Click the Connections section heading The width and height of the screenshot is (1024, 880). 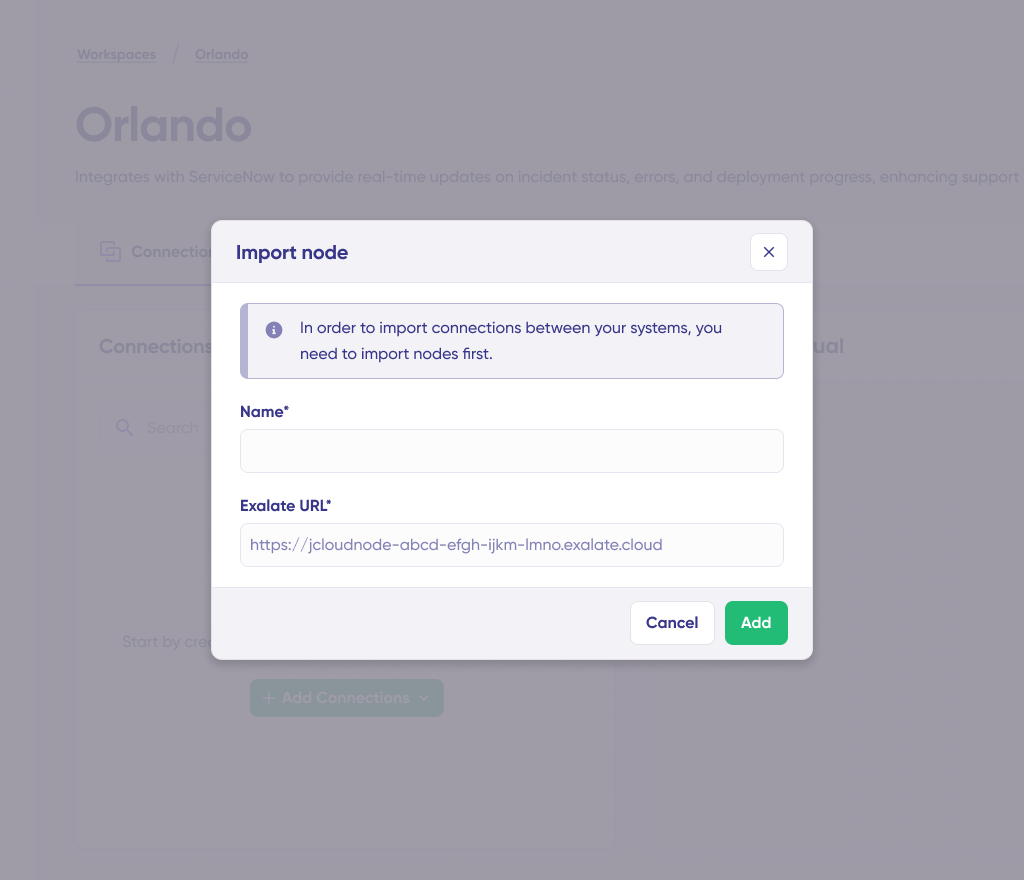[x=155, y=346]
